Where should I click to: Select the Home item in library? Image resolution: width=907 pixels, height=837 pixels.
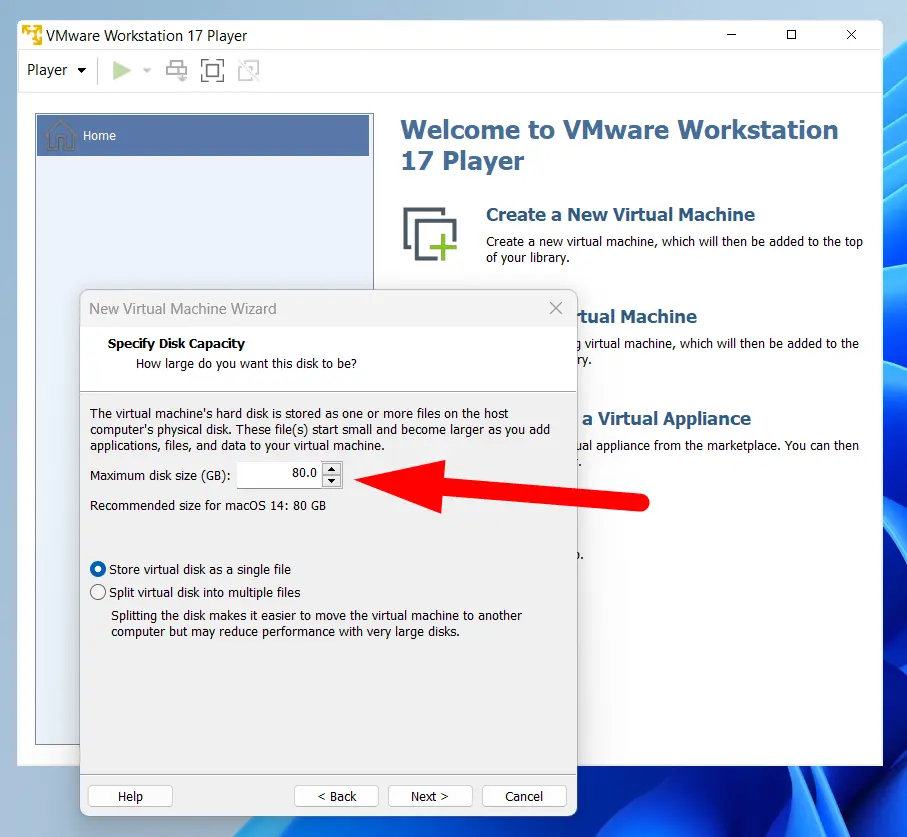(203, 135)
